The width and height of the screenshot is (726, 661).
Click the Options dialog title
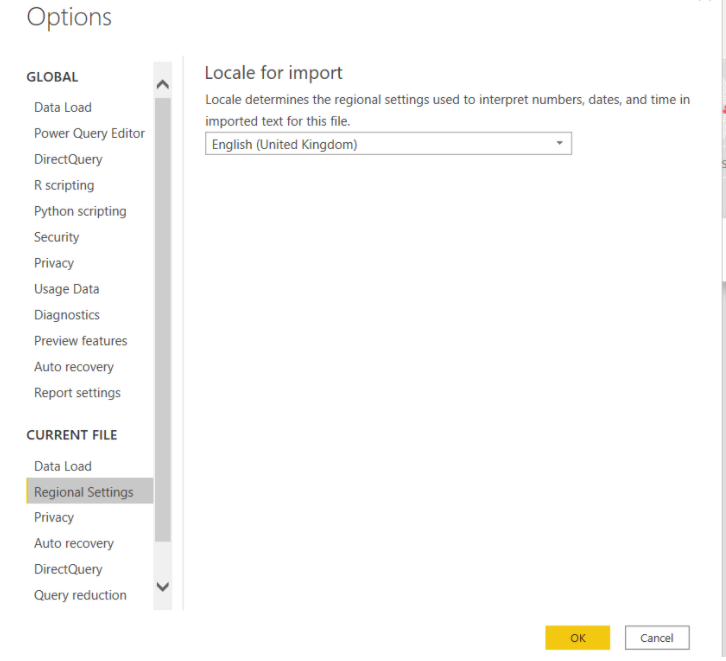click(x=69, y=18)
